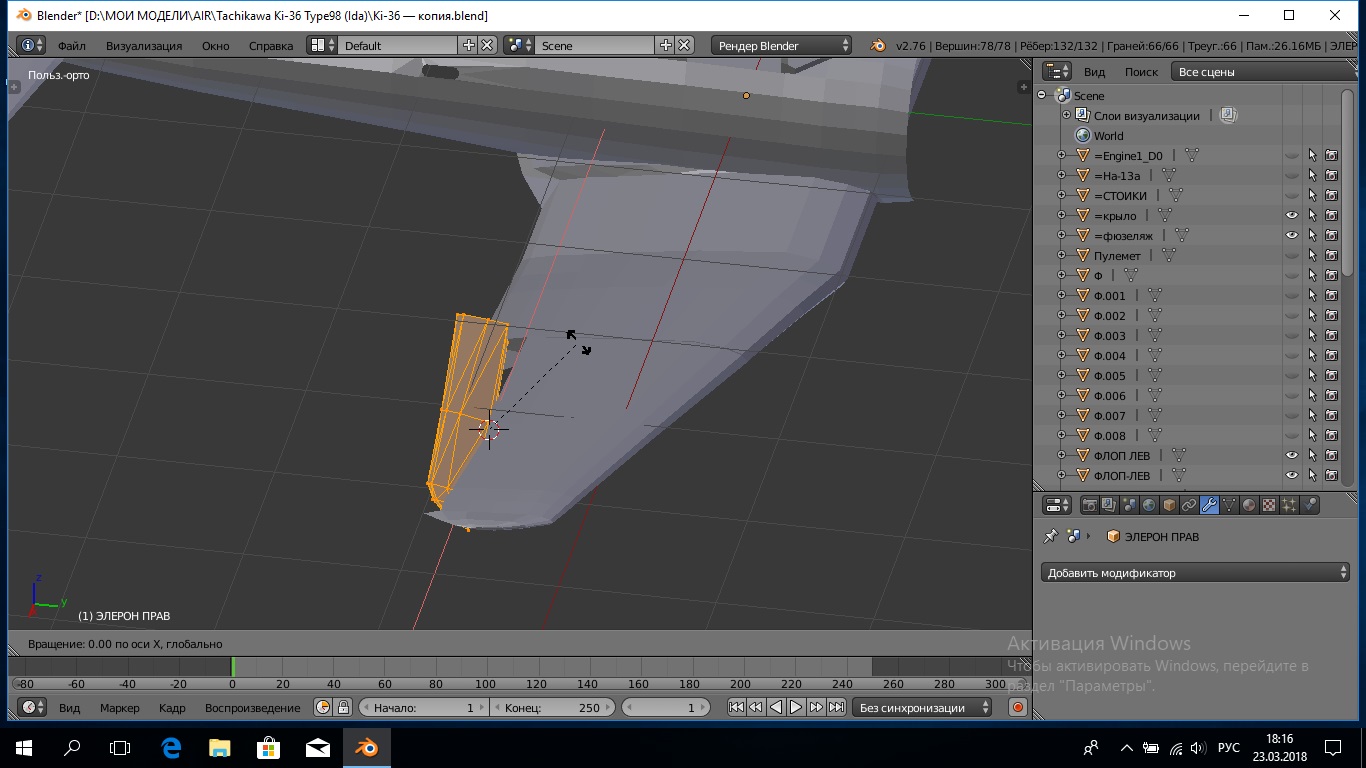Click frame 100 on the timeline ruler
The image size is (1366, 768).
(486, 684)
